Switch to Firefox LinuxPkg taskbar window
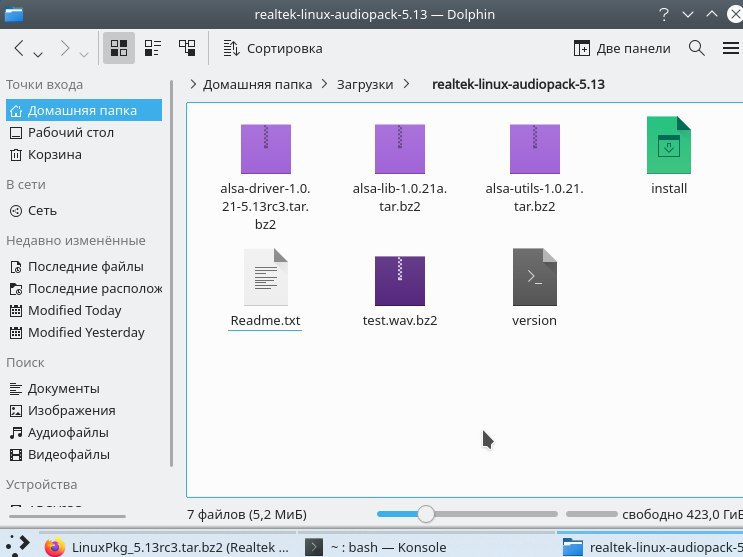Screen dimensions: 743x557 pos(167,547)
